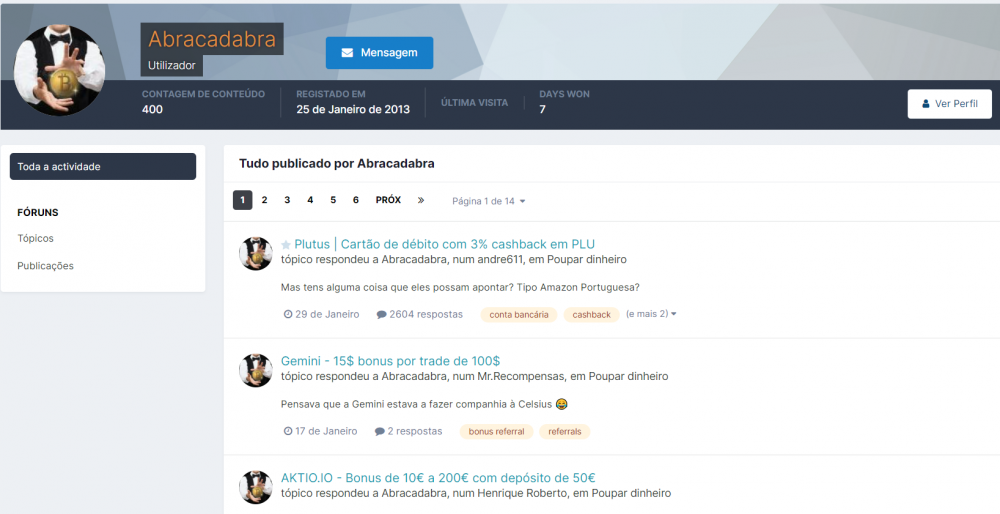1000x514 pixels.
Task: Click the avatar next to Gemini post
Action: (256, 370)
